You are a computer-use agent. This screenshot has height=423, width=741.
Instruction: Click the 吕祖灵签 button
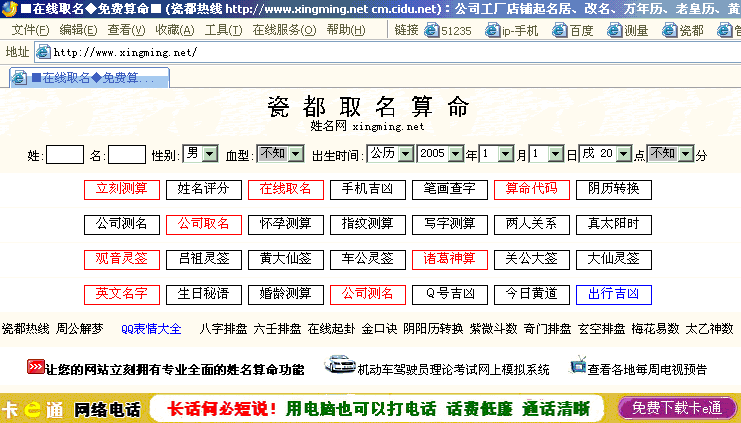pos(204,259)
